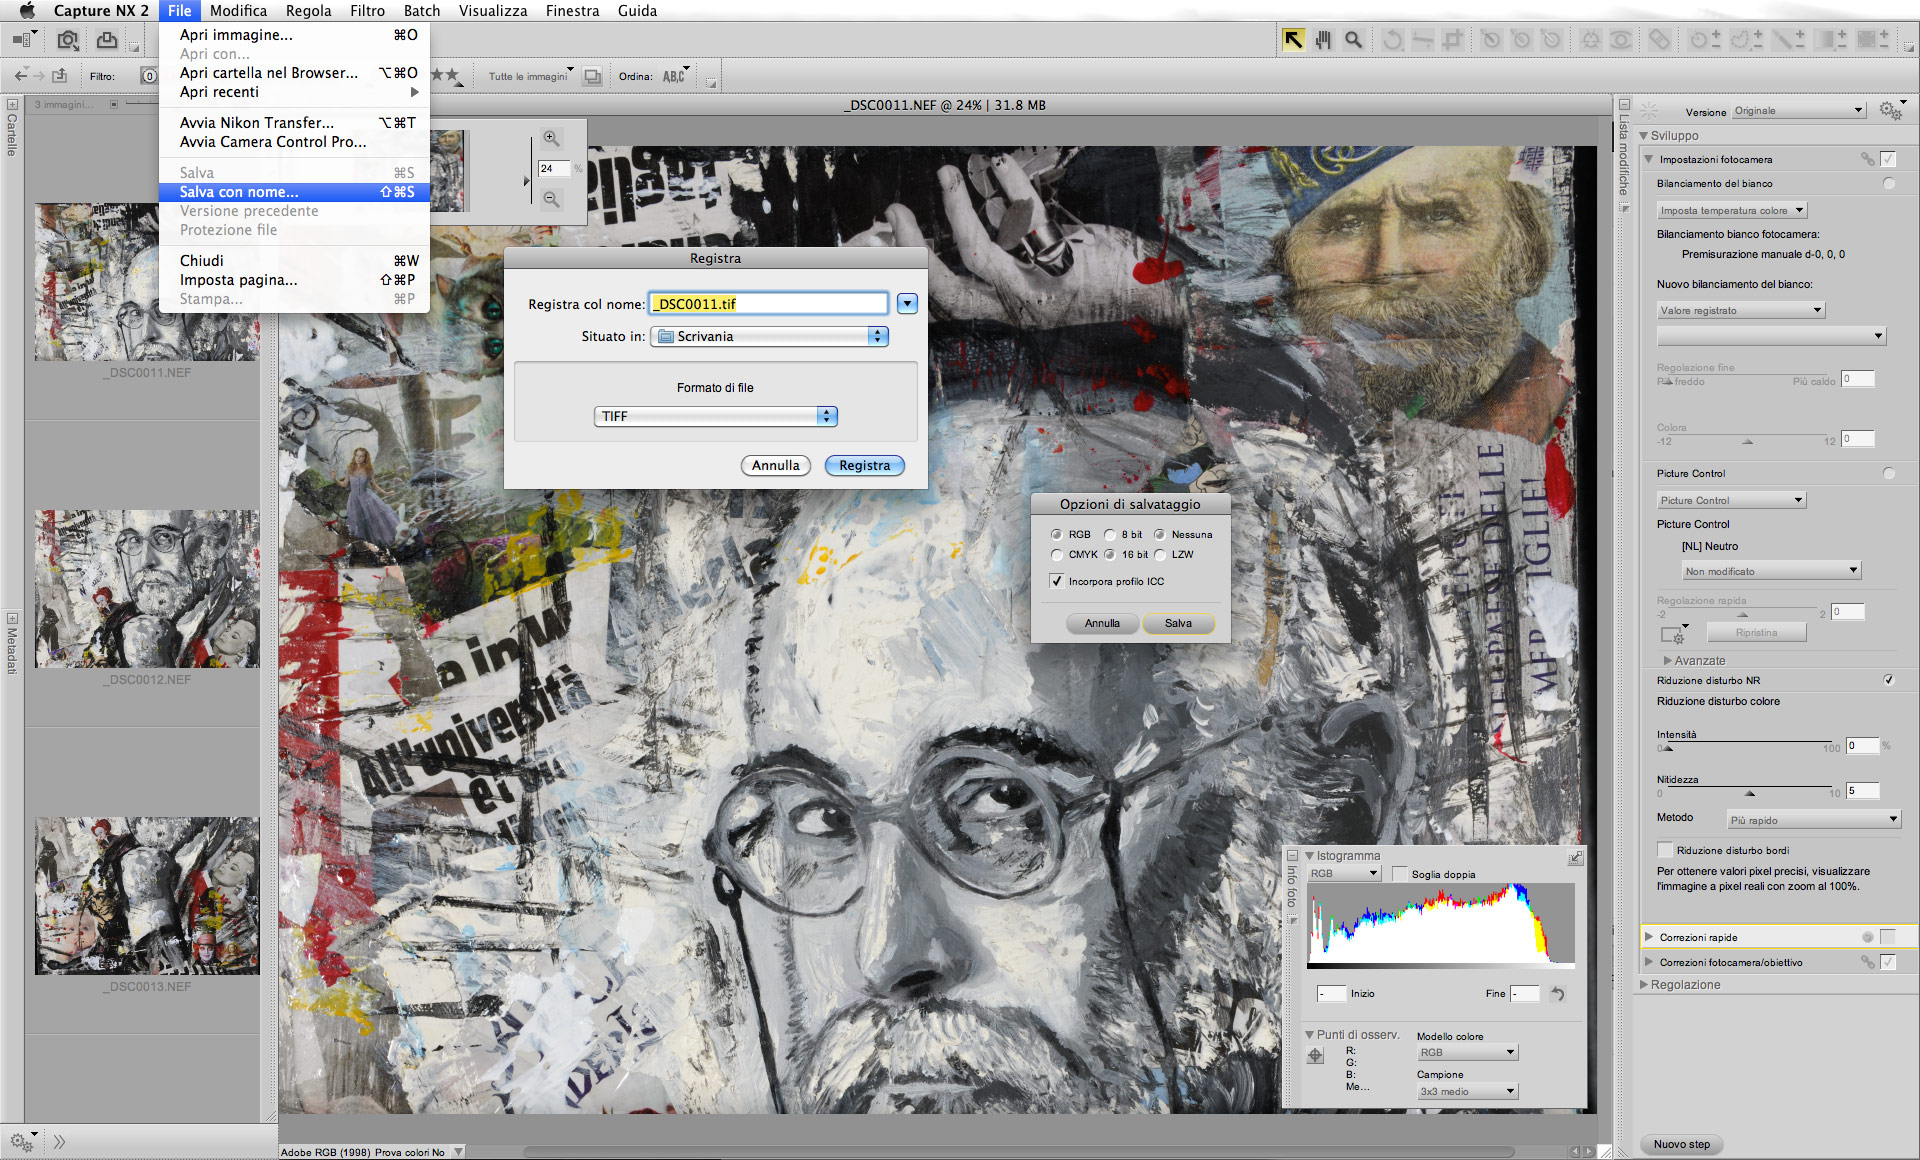The height and width of the screenshot is (1160, 1920).
Task: Select the RGB radio button
Action: (1056, 535)
